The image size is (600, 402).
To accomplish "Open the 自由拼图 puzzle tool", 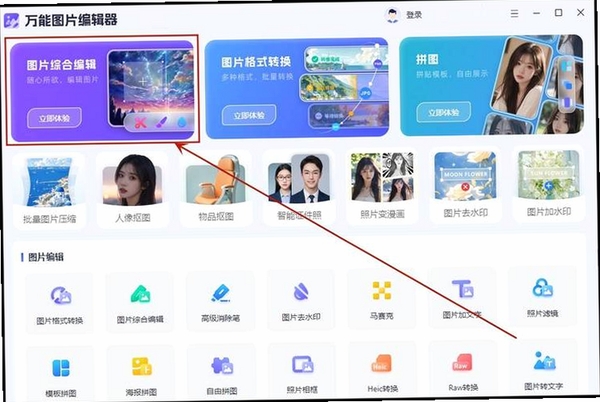I will [x=222, y=373].
